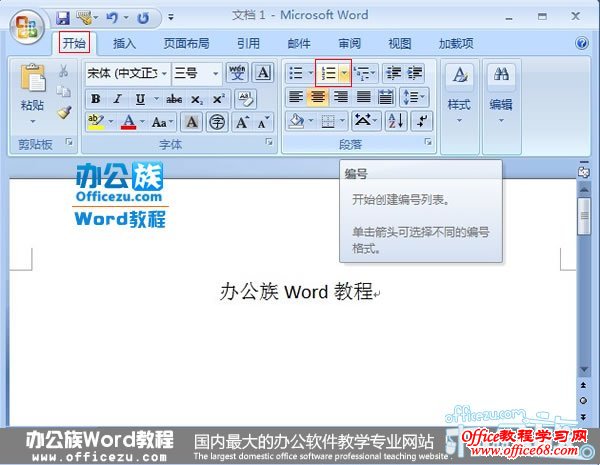
Task: Switch to the 邮件 tab
Action: coord(299,43)
